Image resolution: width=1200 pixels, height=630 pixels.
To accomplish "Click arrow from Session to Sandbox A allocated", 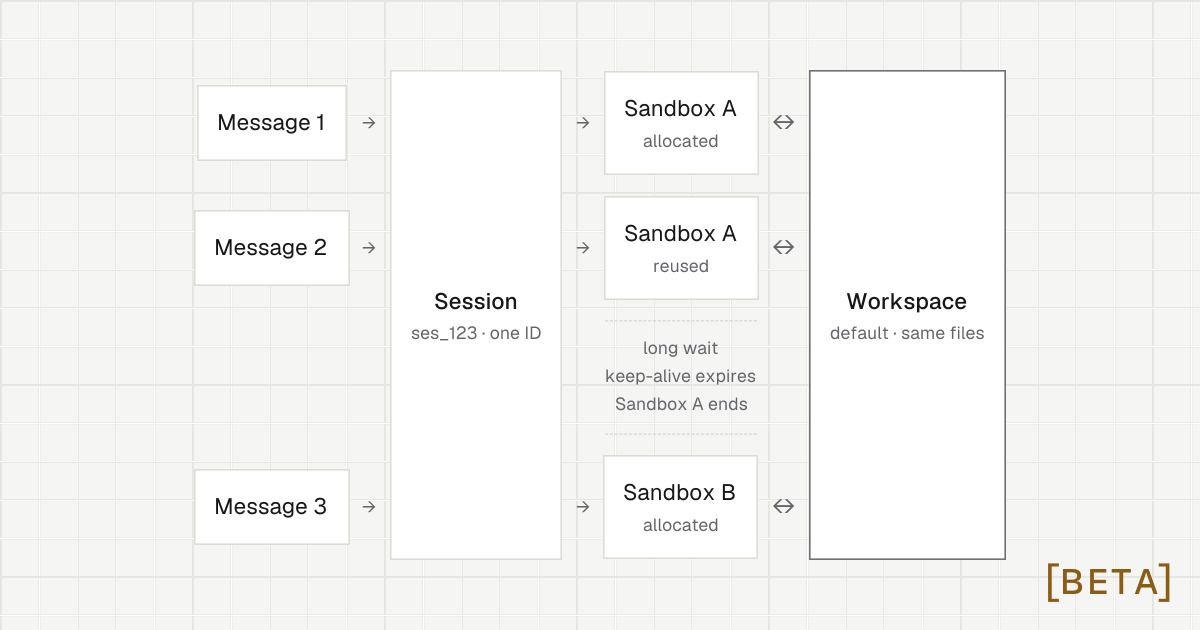I will 583,123.
